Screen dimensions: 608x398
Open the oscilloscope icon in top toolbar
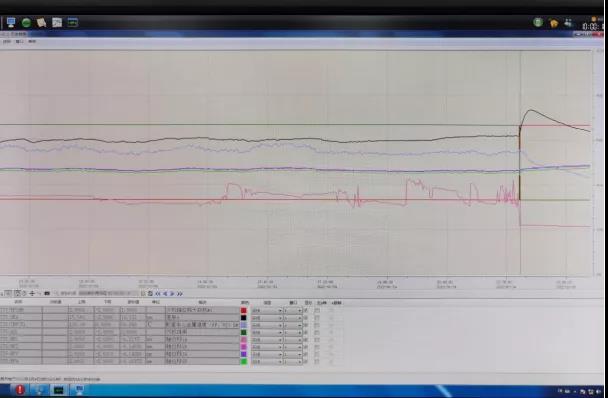[73, 22]
